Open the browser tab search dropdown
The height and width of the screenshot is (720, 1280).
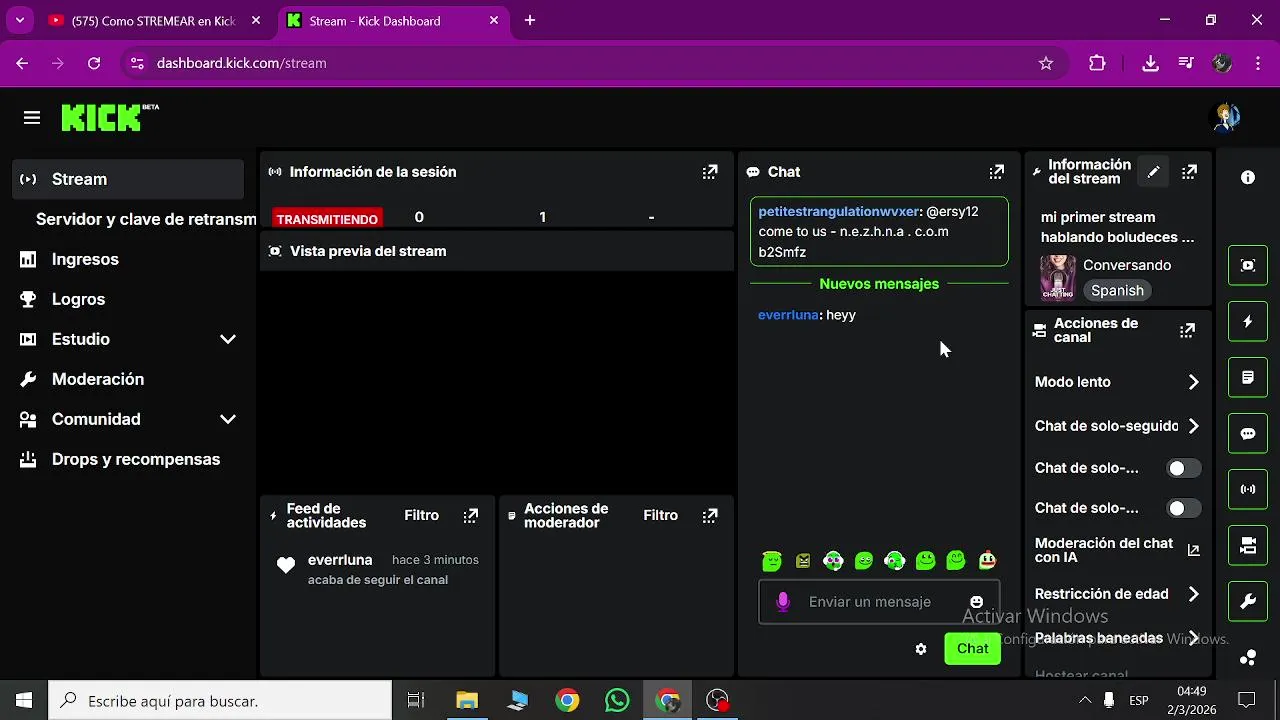point(19,20)
